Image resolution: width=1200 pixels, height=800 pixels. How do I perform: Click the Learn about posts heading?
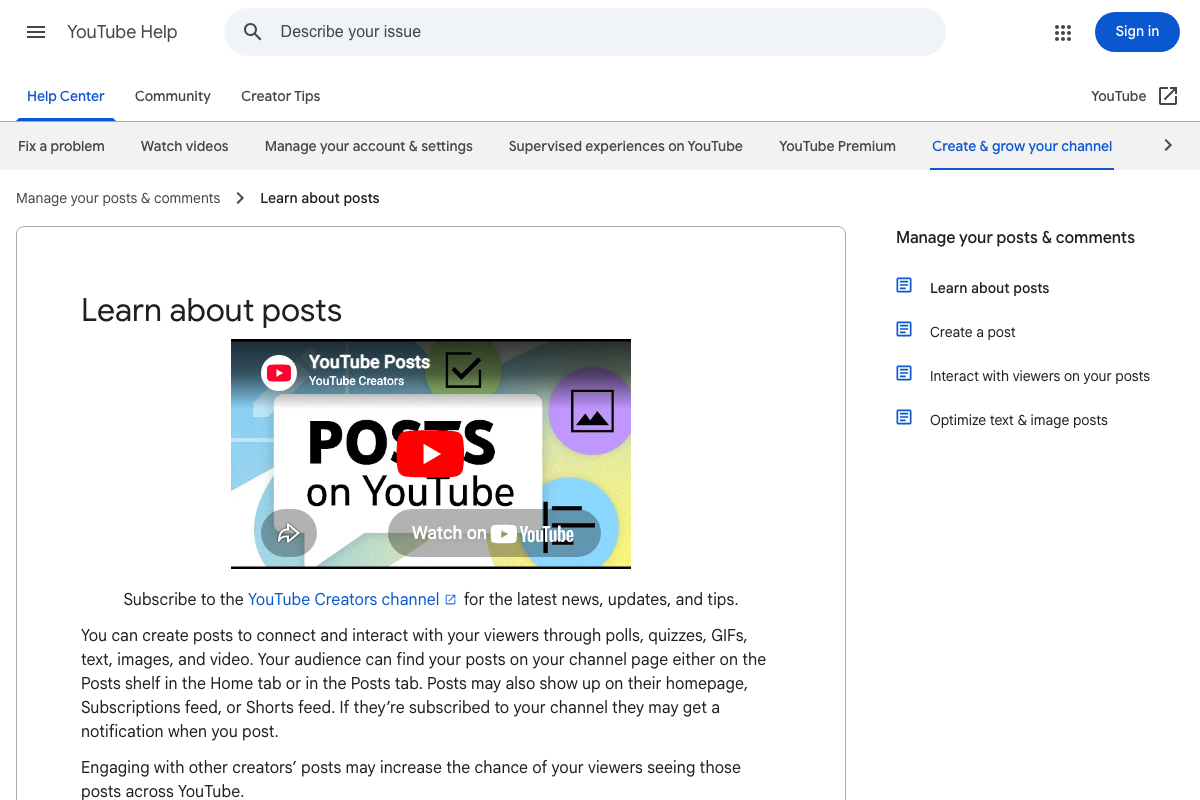[212, 310]
